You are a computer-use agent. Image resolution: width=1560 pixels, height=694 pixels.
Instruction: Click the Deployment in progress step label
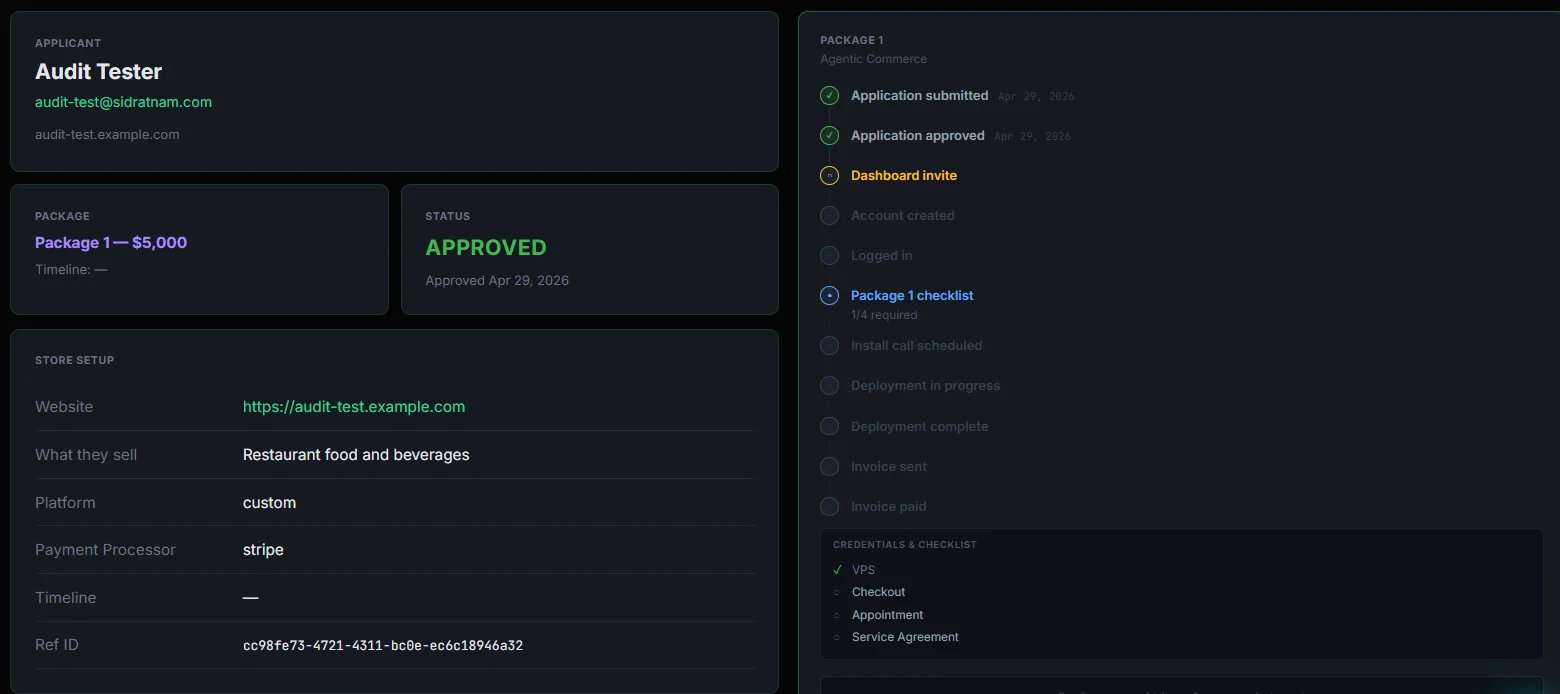pyautogui.click(x=925, y=386)
